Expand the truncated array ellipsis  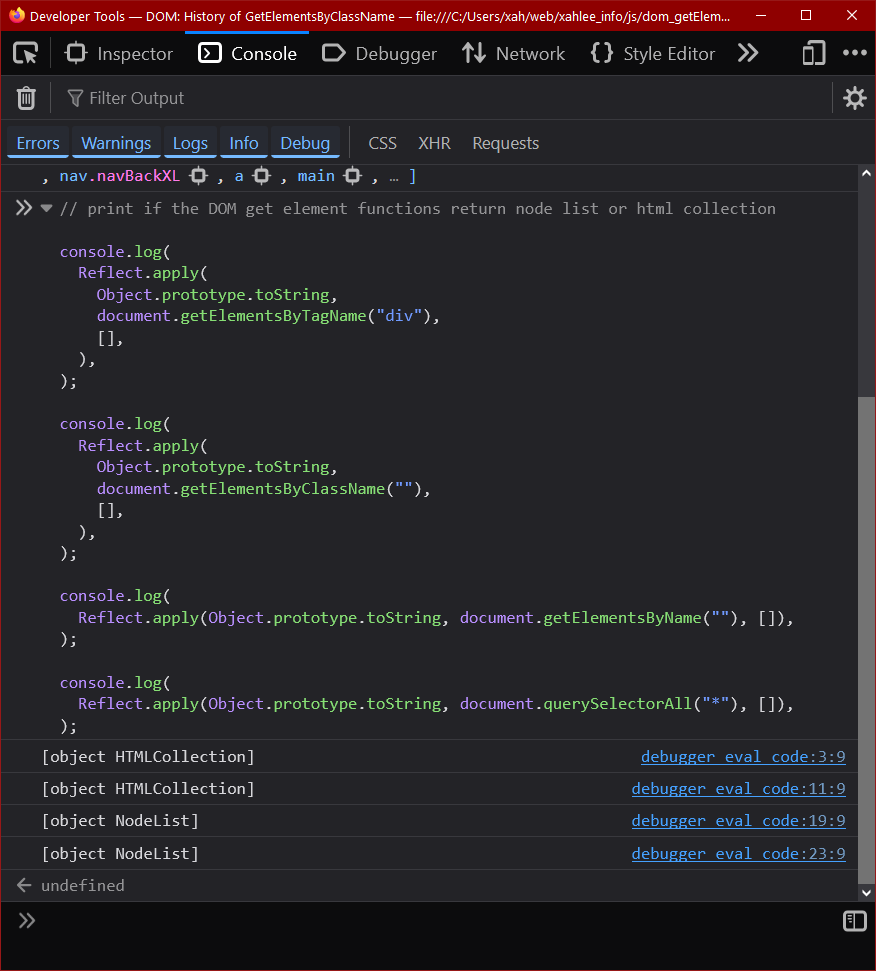coord(394,177)
